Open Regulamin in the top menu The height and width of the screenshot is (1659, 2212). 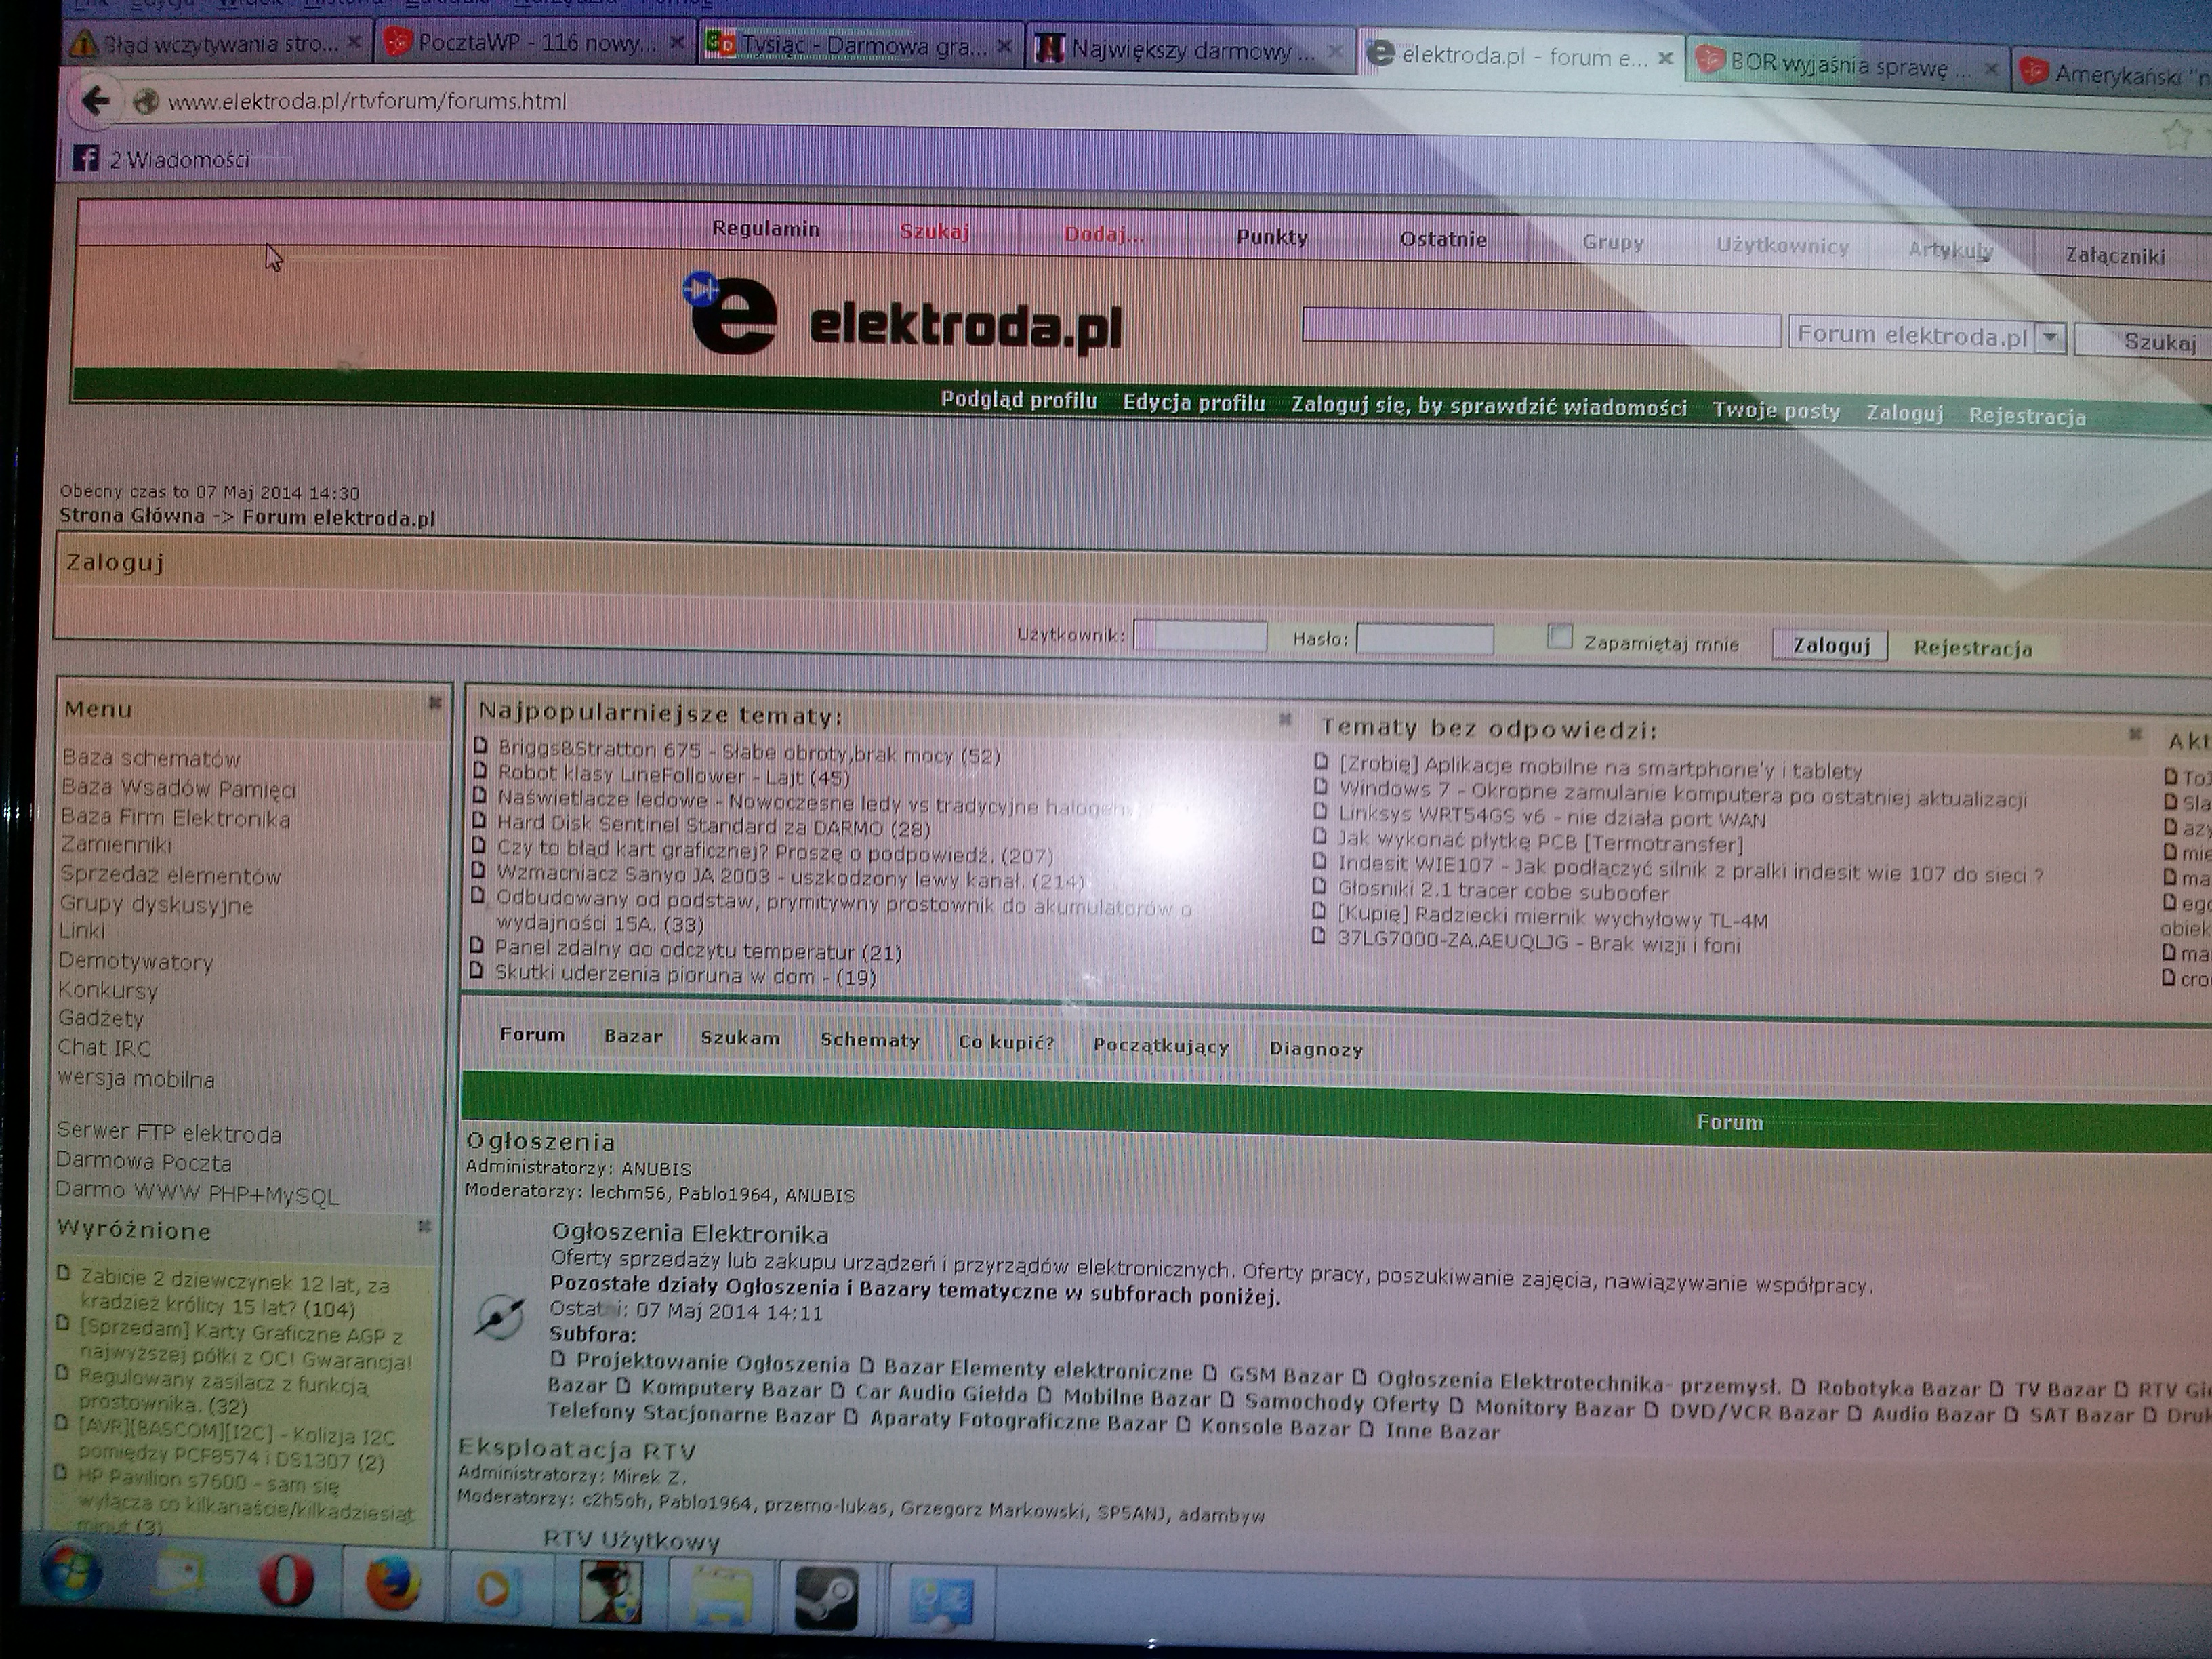tap(766, 228)
